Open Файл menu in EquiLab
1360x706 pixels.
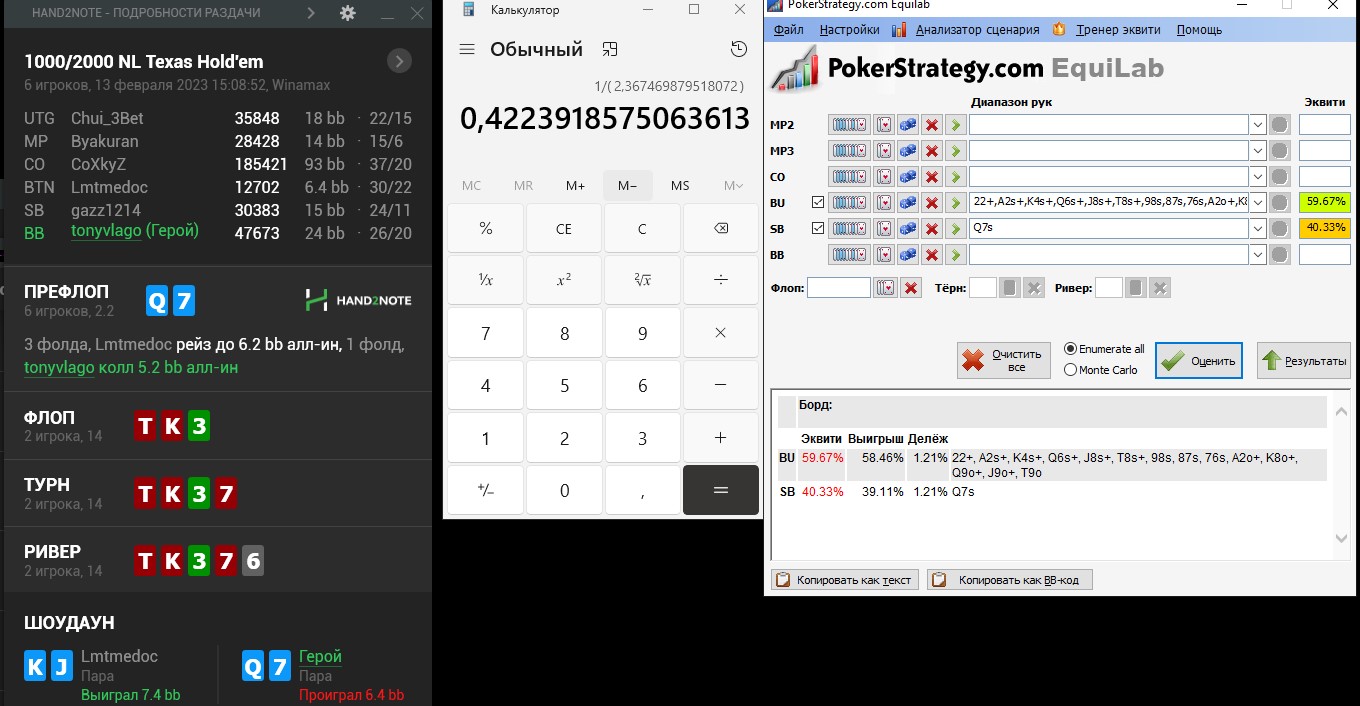coord(789,30)
